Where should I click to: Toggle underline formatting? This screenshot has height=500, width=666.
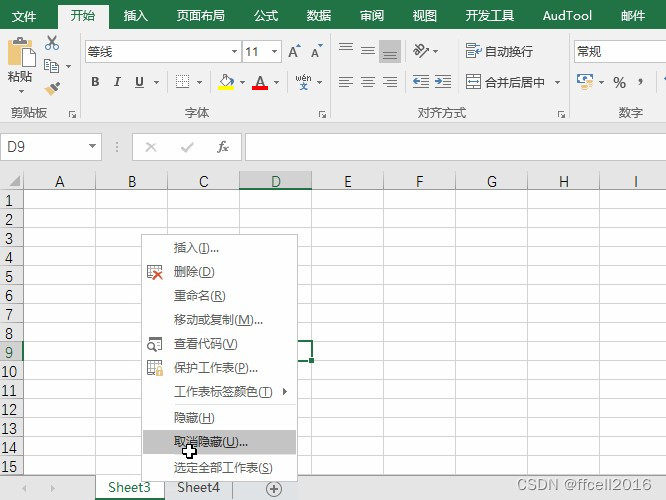click(139, 82)
